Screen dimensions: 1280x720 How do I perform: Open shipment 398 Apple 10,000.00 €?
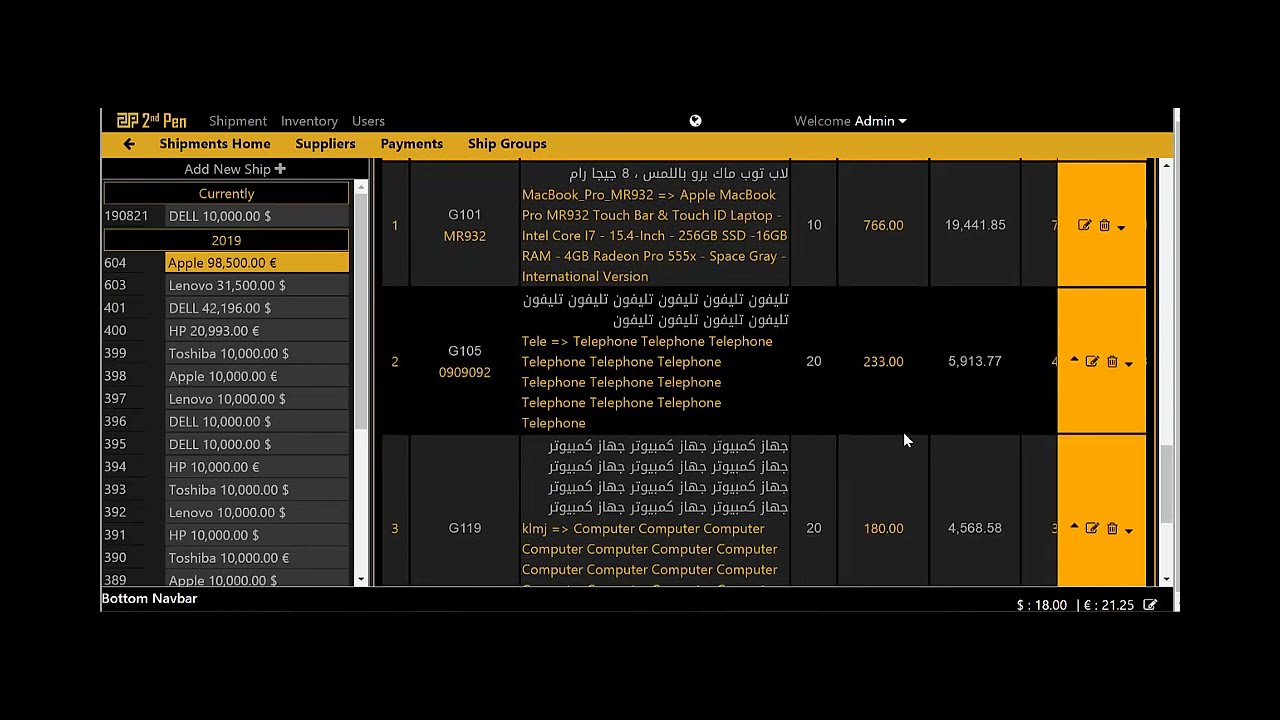click(x=226, y=376)
